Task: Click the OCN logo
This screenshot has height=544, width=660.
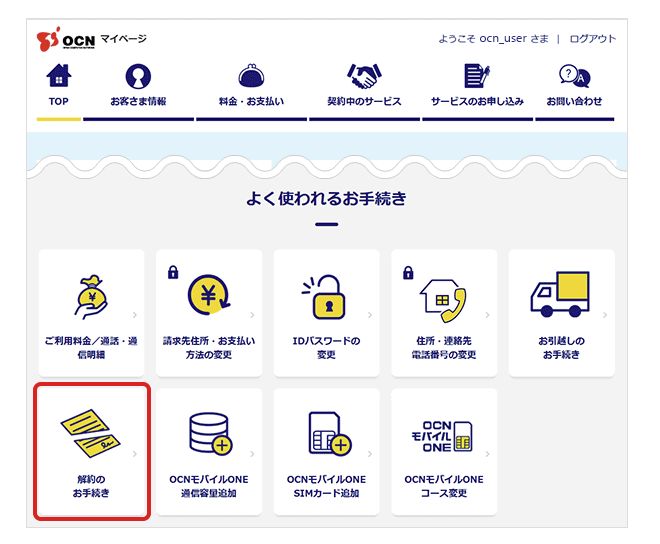Action: click(x=66, y=39)
